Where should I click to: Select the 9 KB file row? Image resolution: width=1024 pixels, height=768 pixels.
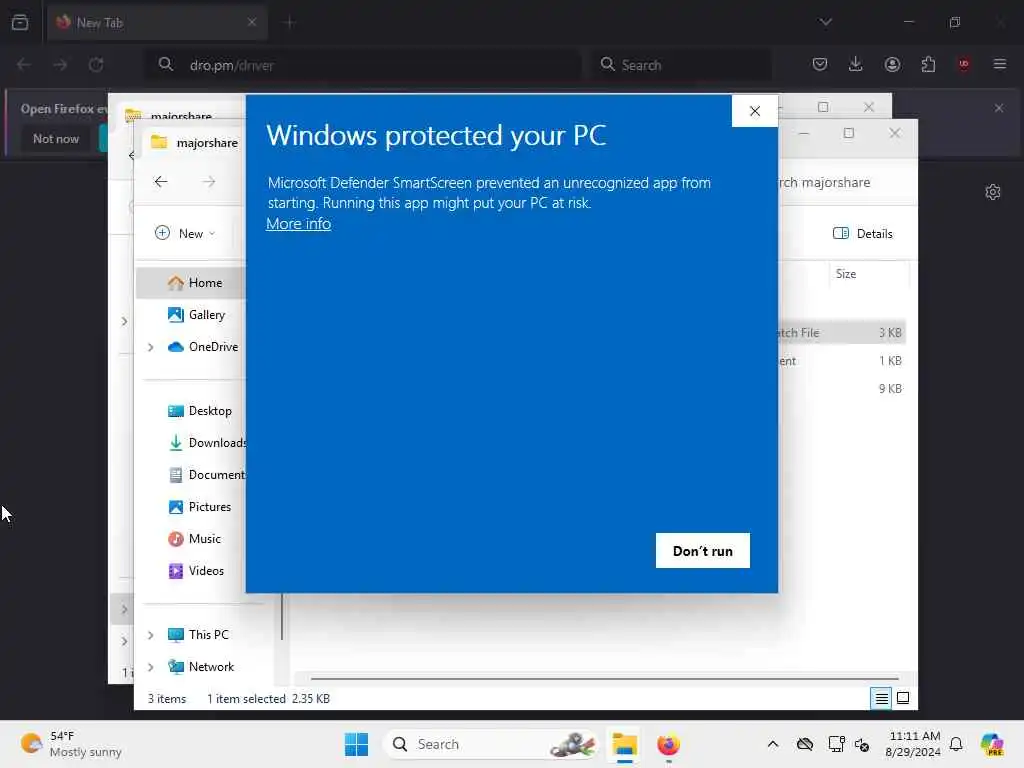tap(841, 389)
